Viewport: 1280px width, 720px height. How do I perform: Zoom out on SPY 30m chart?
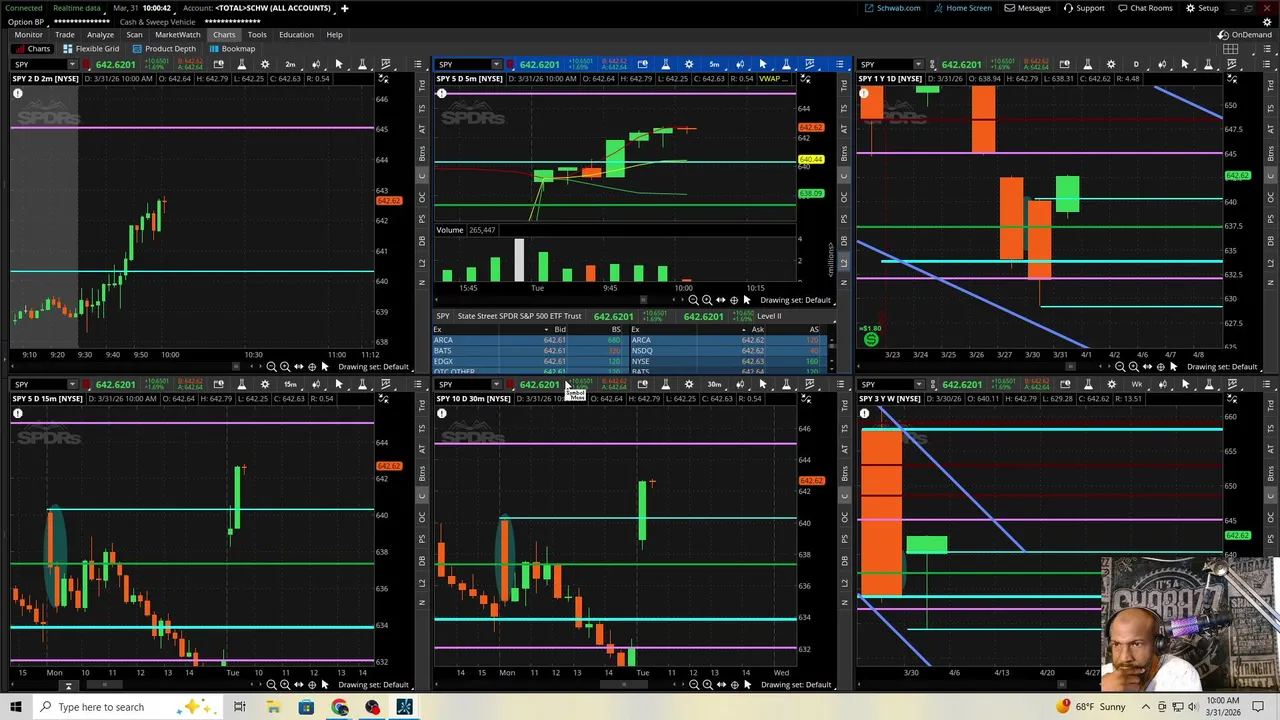pyautogui.click(x=694, y=685)
